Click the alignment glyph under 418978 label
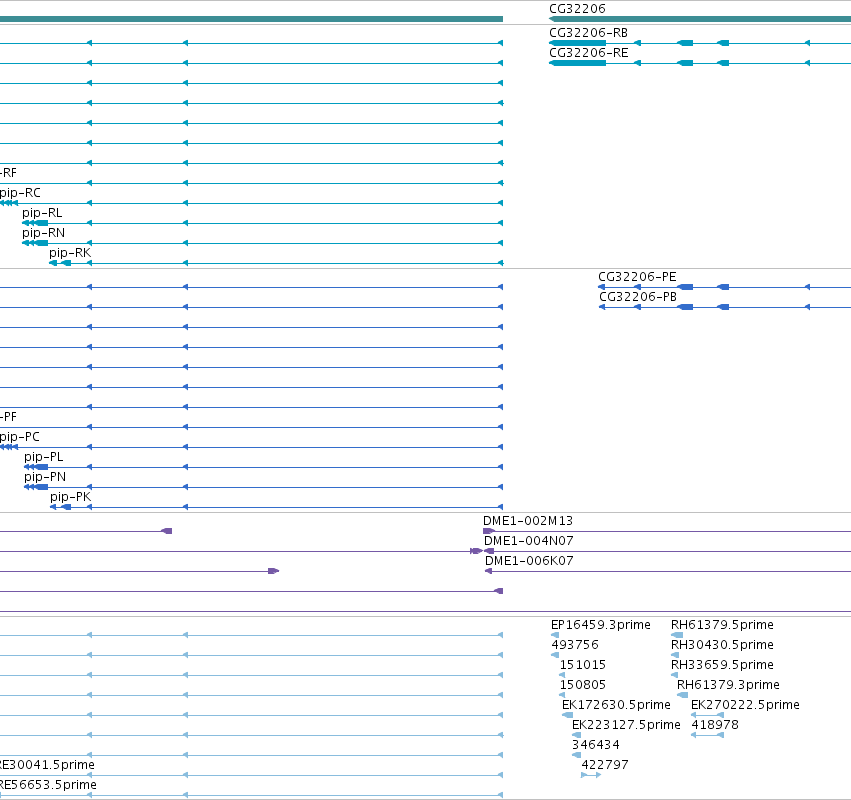 pos(707,735)
